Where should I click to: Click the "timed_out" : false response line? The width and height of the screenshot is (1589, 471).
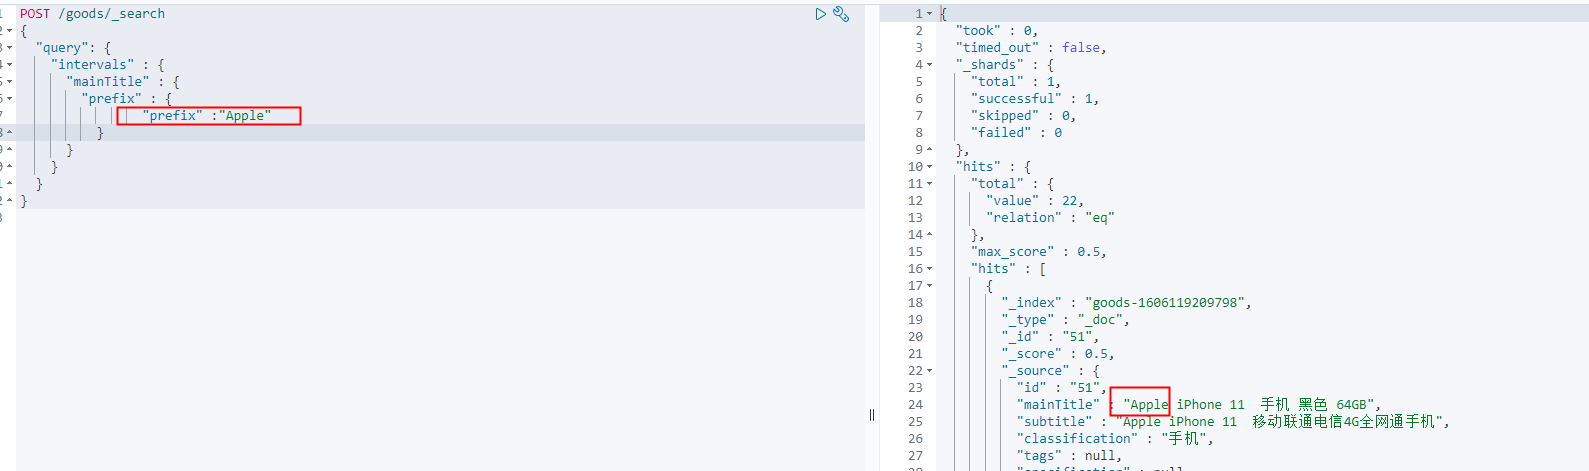click(x=1031, y=48)
